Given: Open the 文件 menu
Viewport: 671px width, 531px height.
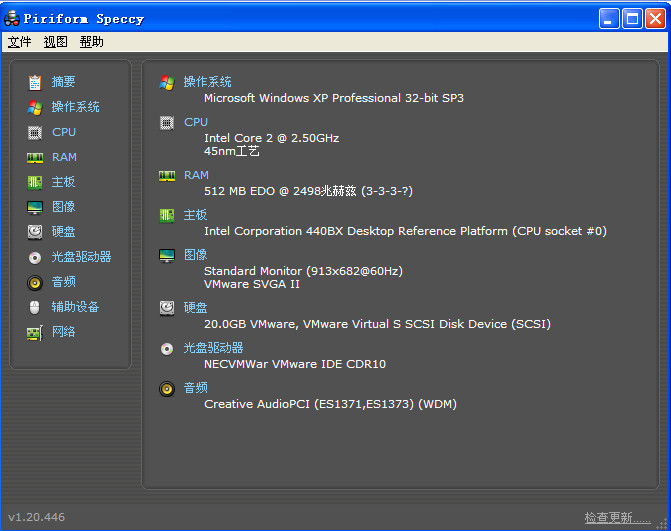Looking at the screenshot, I should [20, 42].
